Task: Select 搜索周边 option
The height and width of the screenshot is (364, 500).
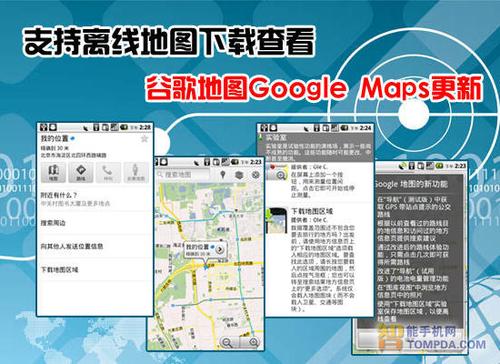Action: point(95,223)
